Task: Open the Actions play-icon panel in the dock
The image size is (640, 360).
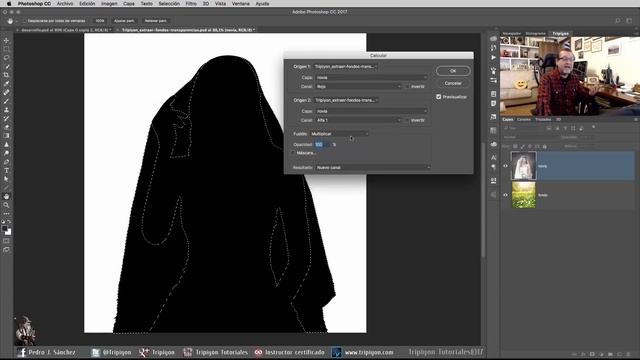Action: 493,58
